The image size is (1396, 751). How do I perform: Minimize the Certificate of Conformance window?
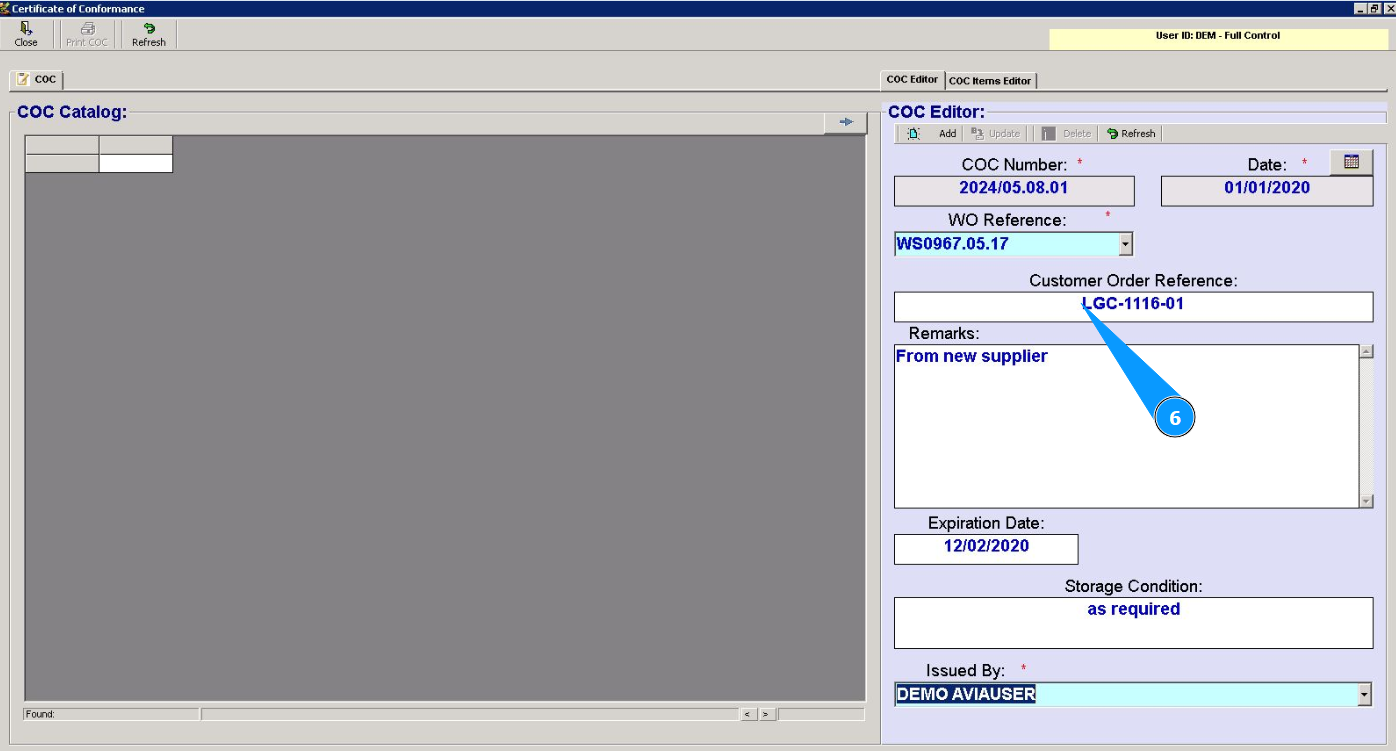[1361, 8]
